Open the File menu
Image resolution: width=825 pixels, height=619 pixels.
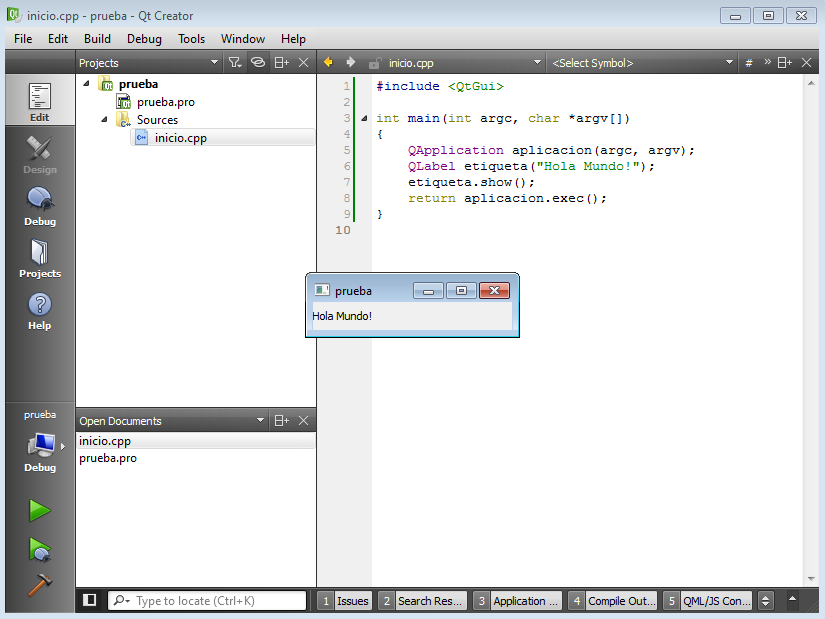coord(23,39)
